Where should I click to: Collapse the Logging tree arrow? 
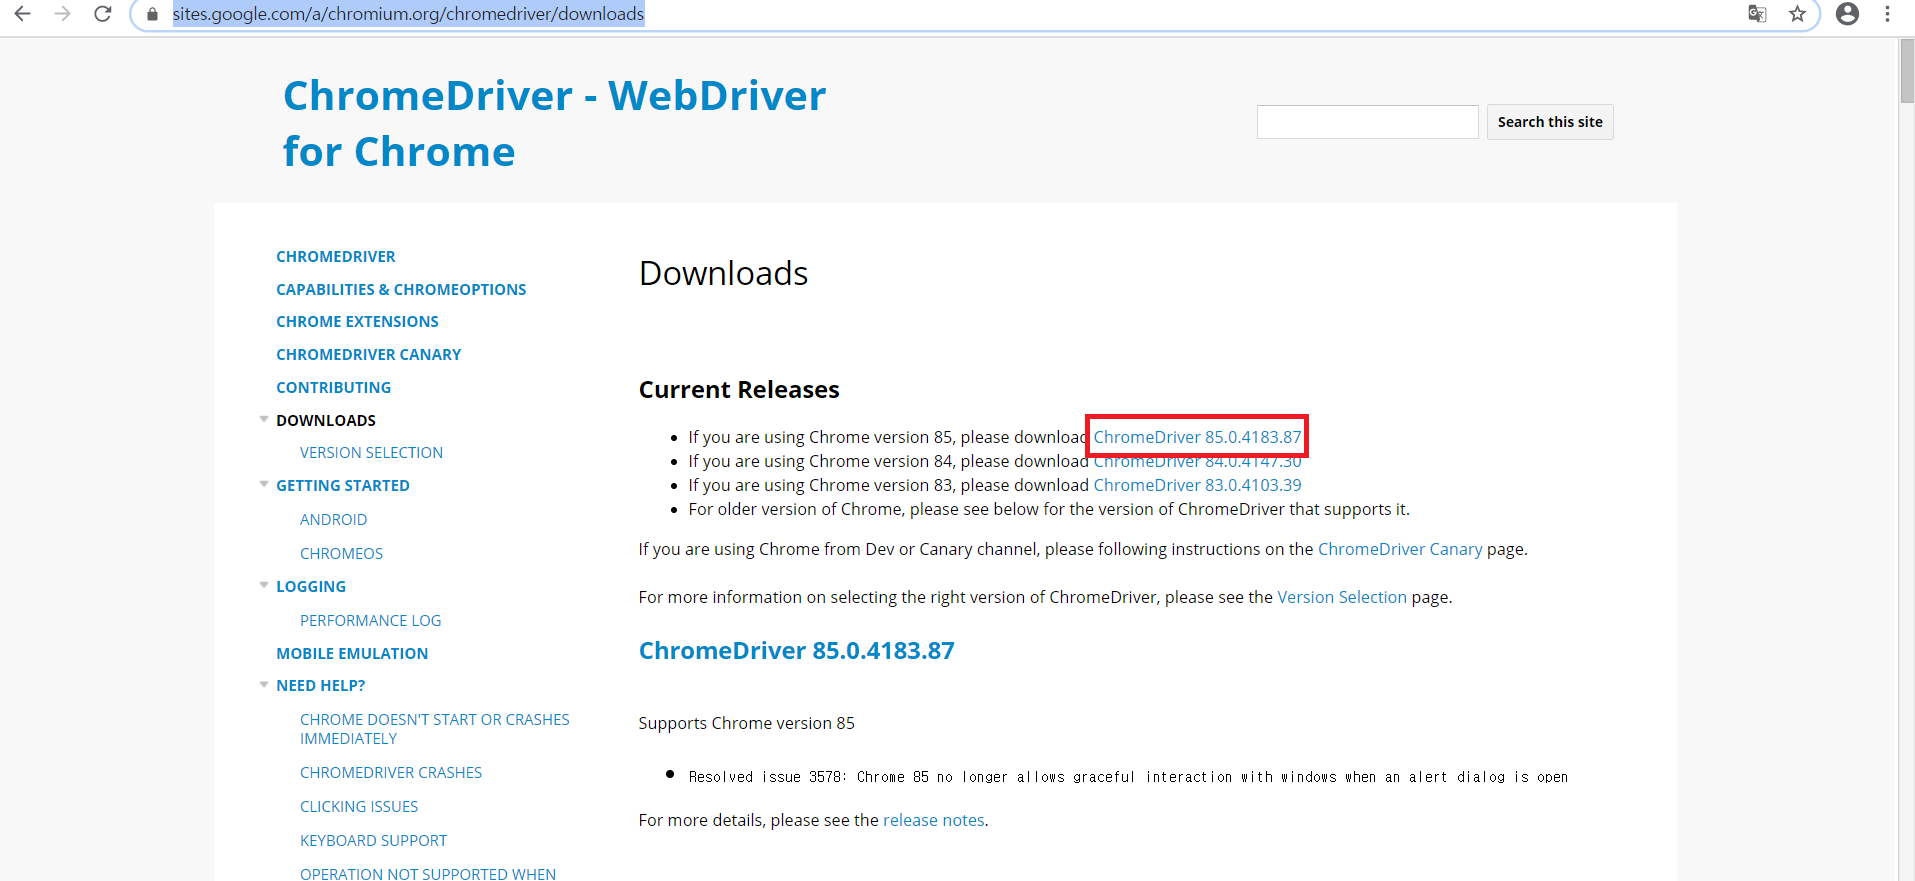(264, 586)
